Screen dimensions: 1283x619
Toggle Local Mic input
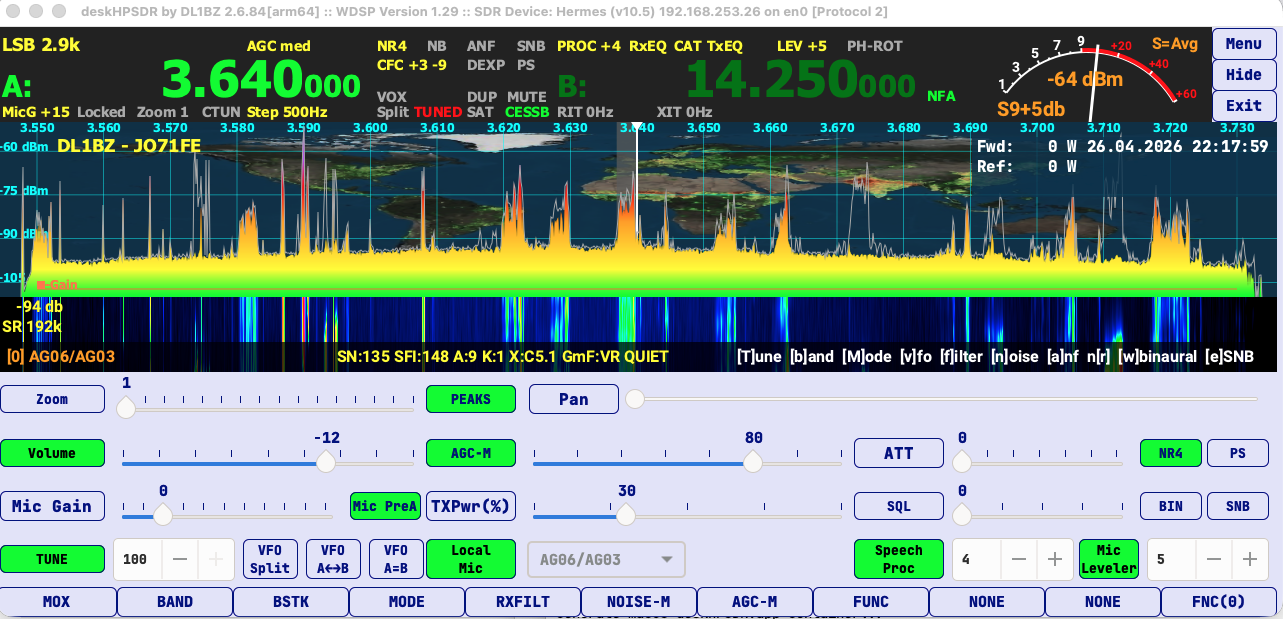click(x=470, y=559)
